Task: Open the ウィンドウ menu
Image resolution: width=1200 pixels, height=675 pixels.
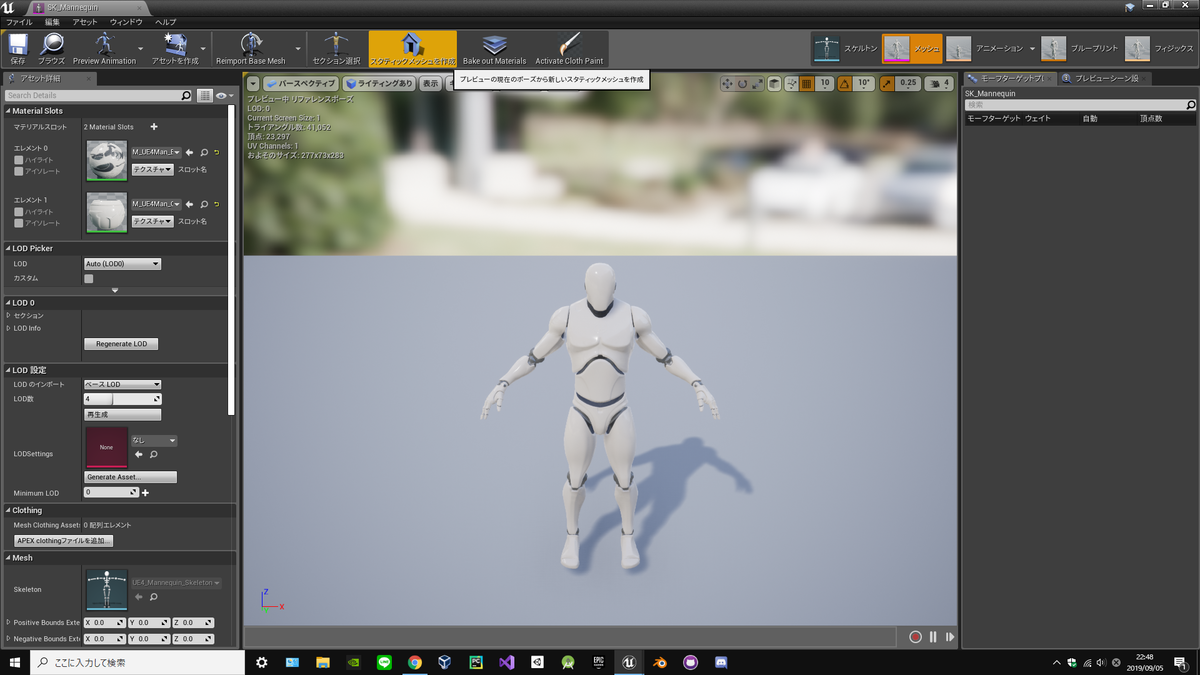Action: point(126,21)
